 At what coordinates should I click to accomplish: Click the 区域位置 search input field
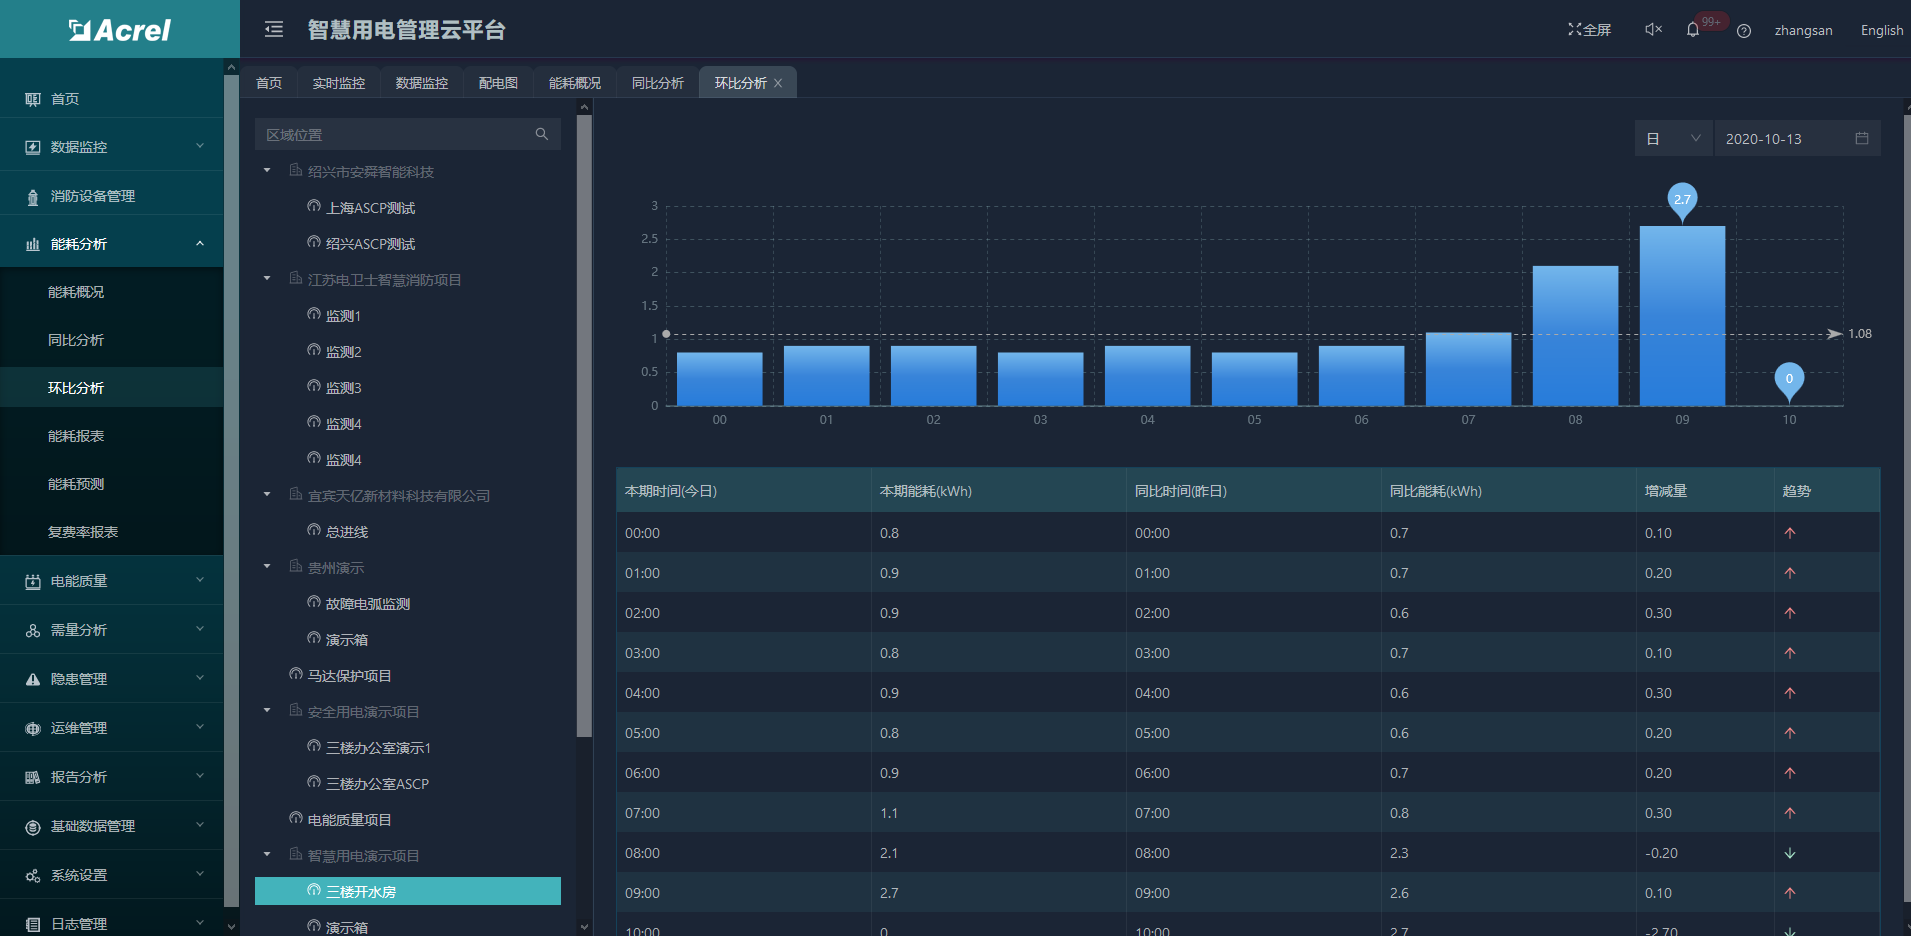coord(408,134)
